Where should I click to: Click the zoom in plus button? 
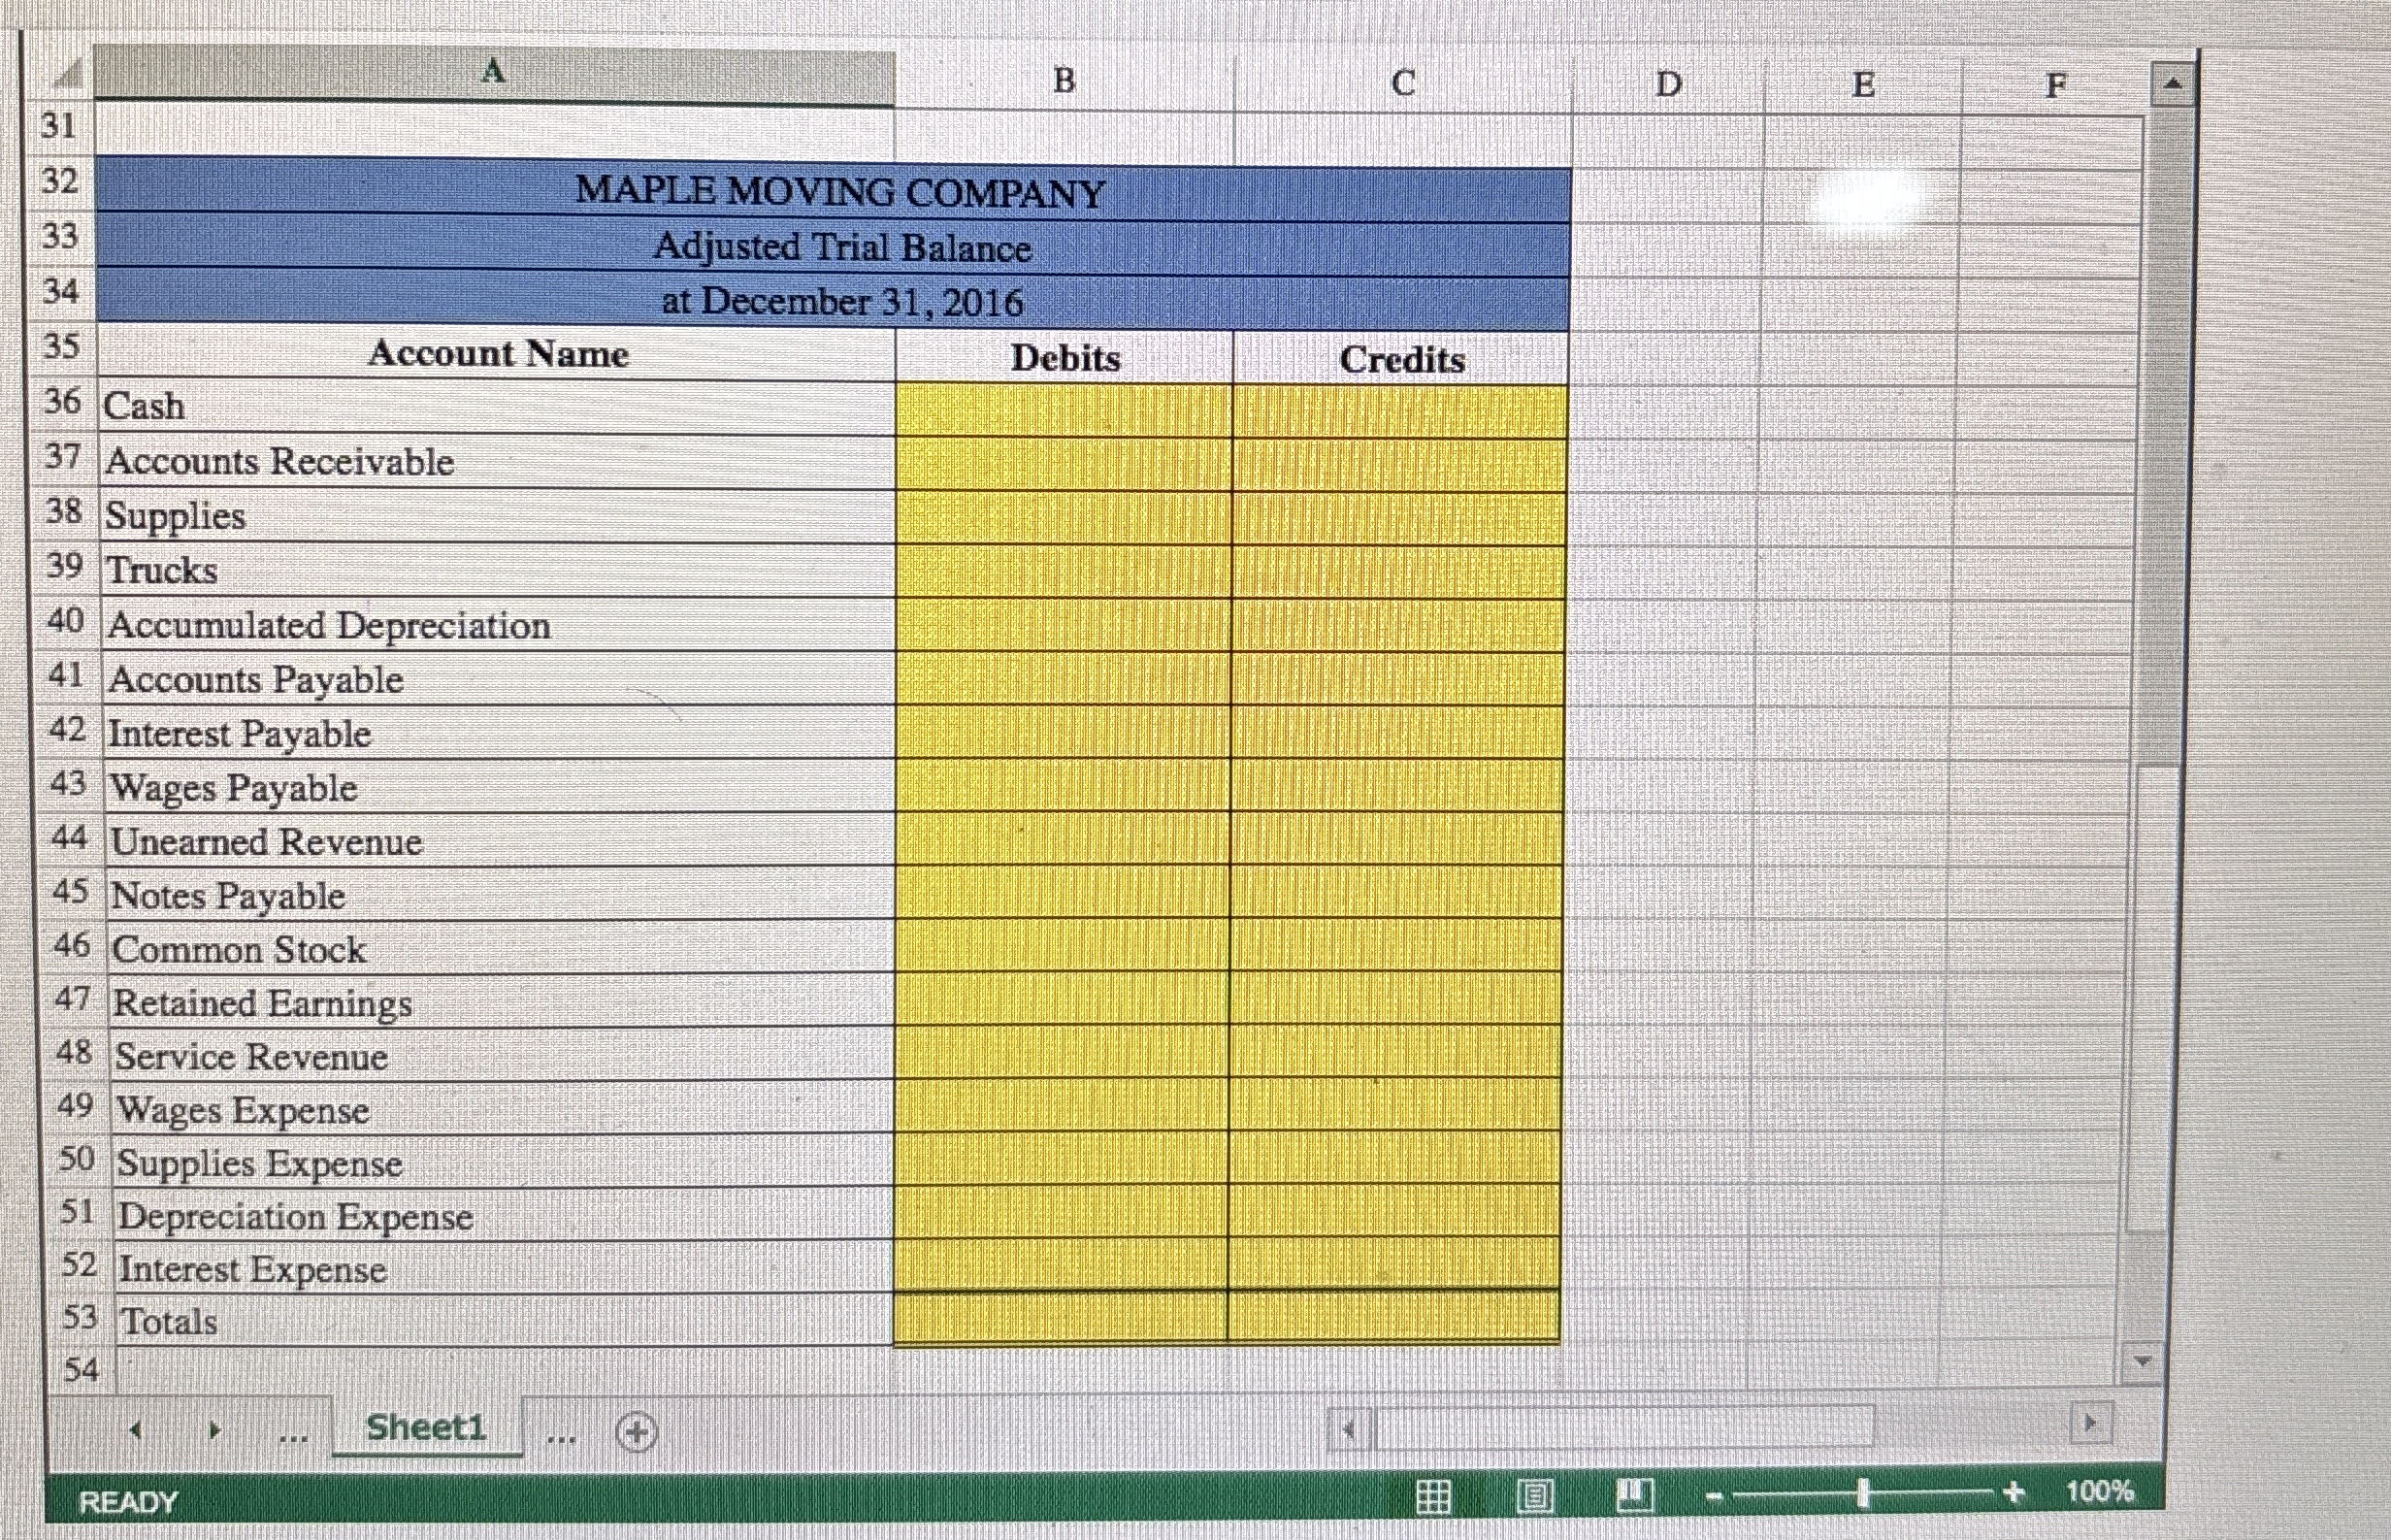point(2014,1493)
